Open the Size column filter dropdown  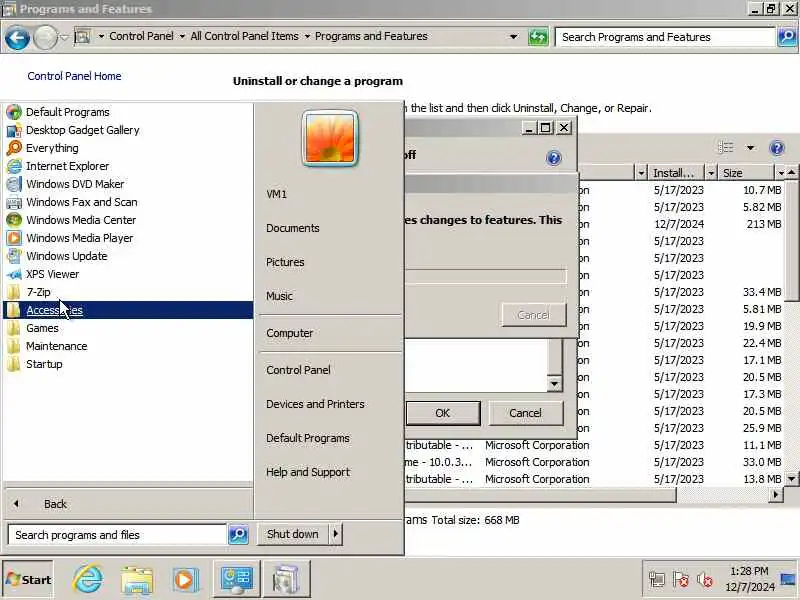[x=781, y=173]
